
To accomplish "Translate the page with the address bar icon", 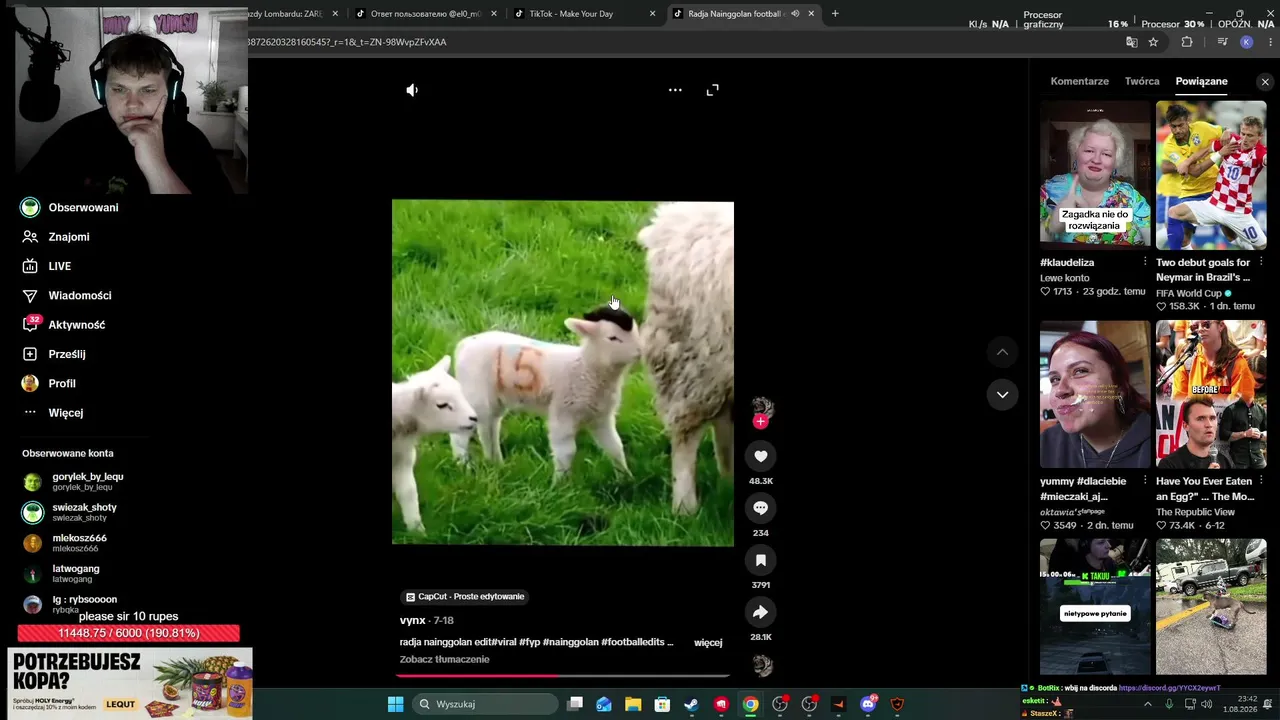I will (x=1131, y=42).
